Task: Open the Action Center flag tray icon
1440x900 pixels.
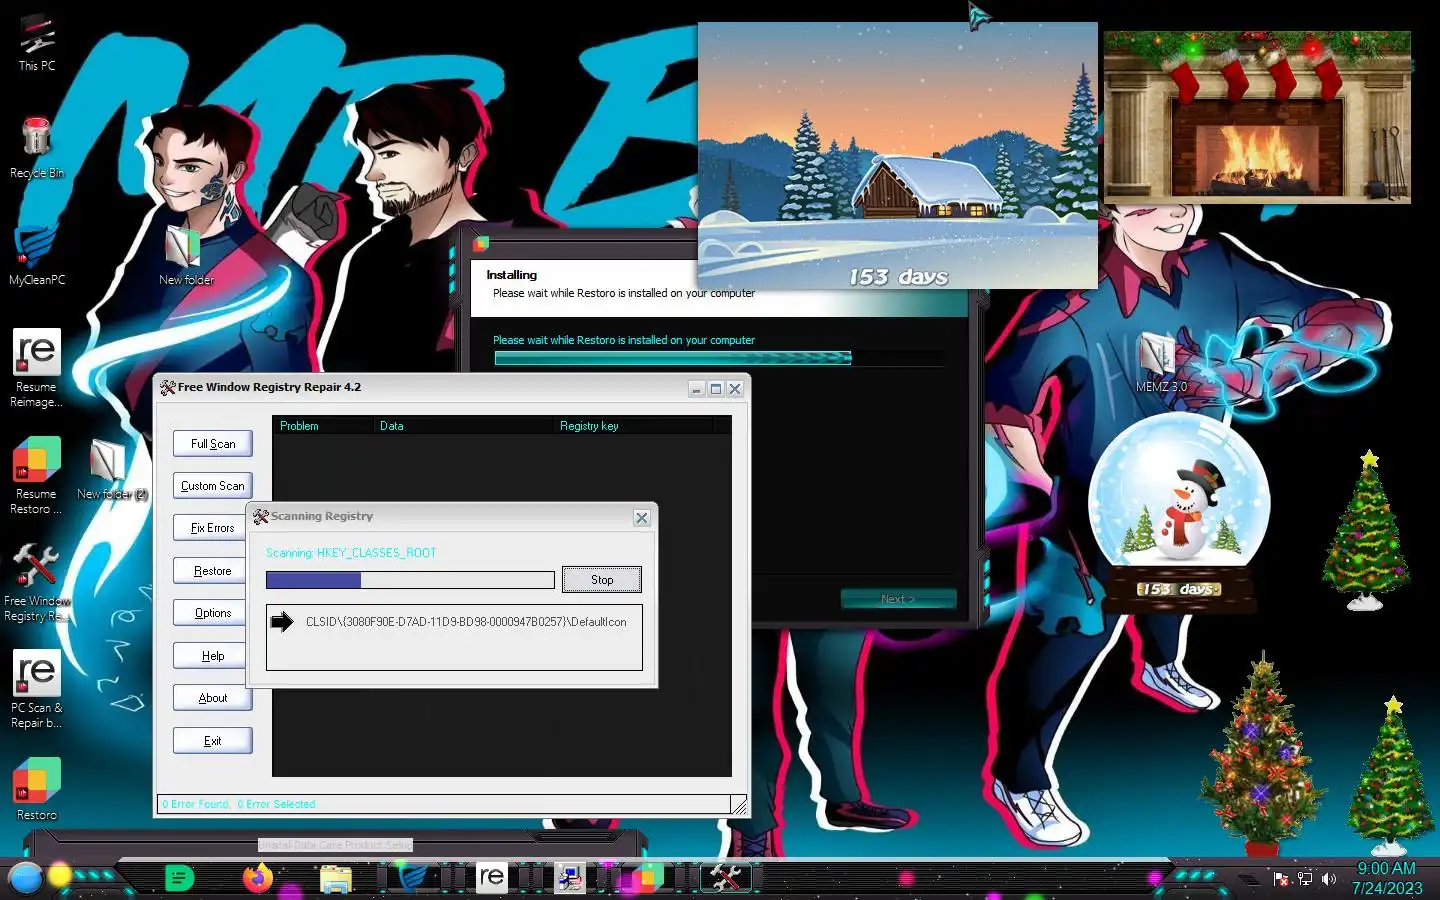Action: (1281, 879)
